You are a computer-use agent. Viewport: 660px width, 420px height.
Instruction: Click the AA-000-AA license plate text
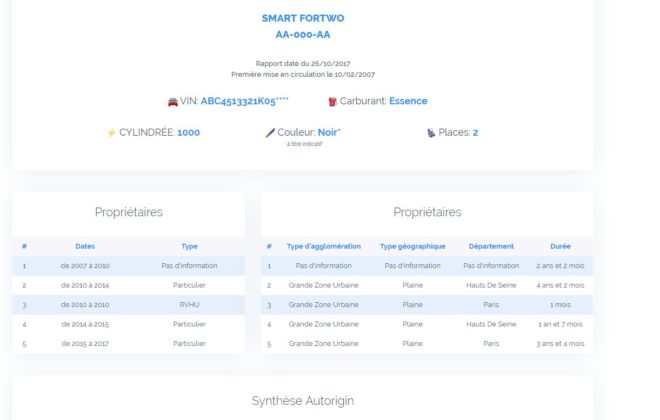click(303, 35)
